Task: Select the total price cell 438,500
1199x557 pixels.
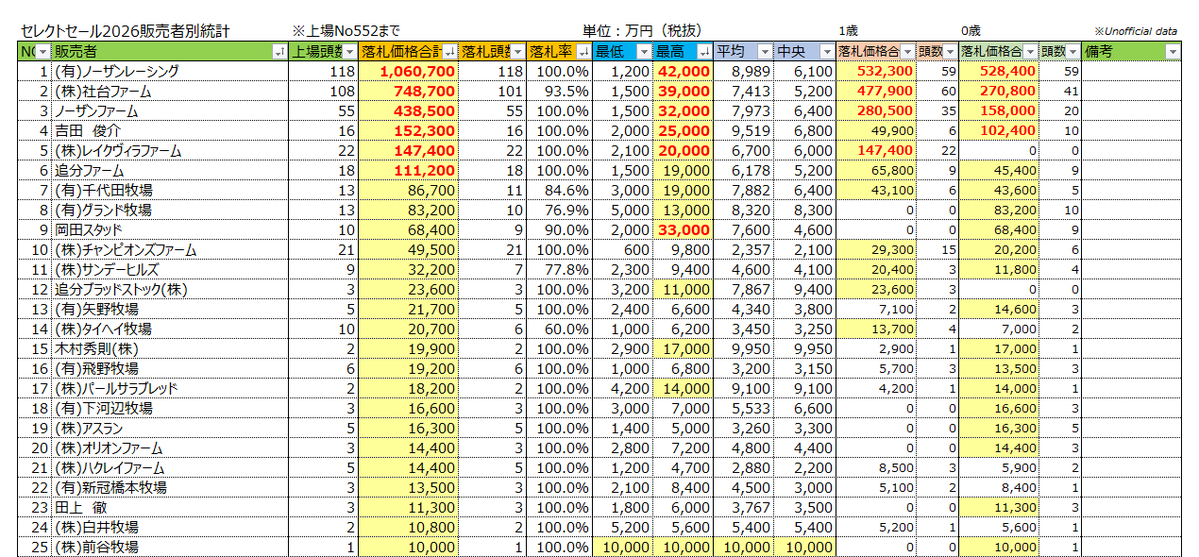Action: click(x=408, y=111)
